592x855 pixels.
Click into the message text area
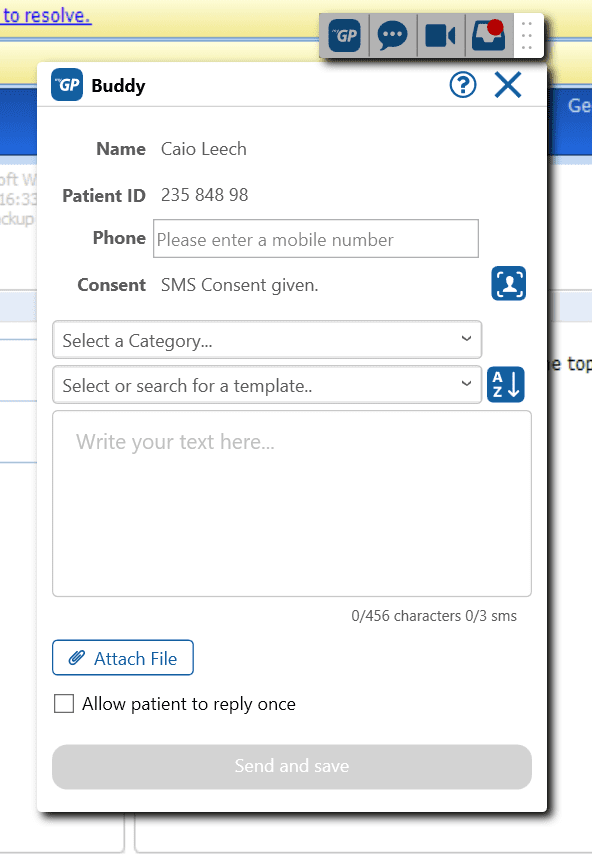pyautogui.click(x=292, y=504)
